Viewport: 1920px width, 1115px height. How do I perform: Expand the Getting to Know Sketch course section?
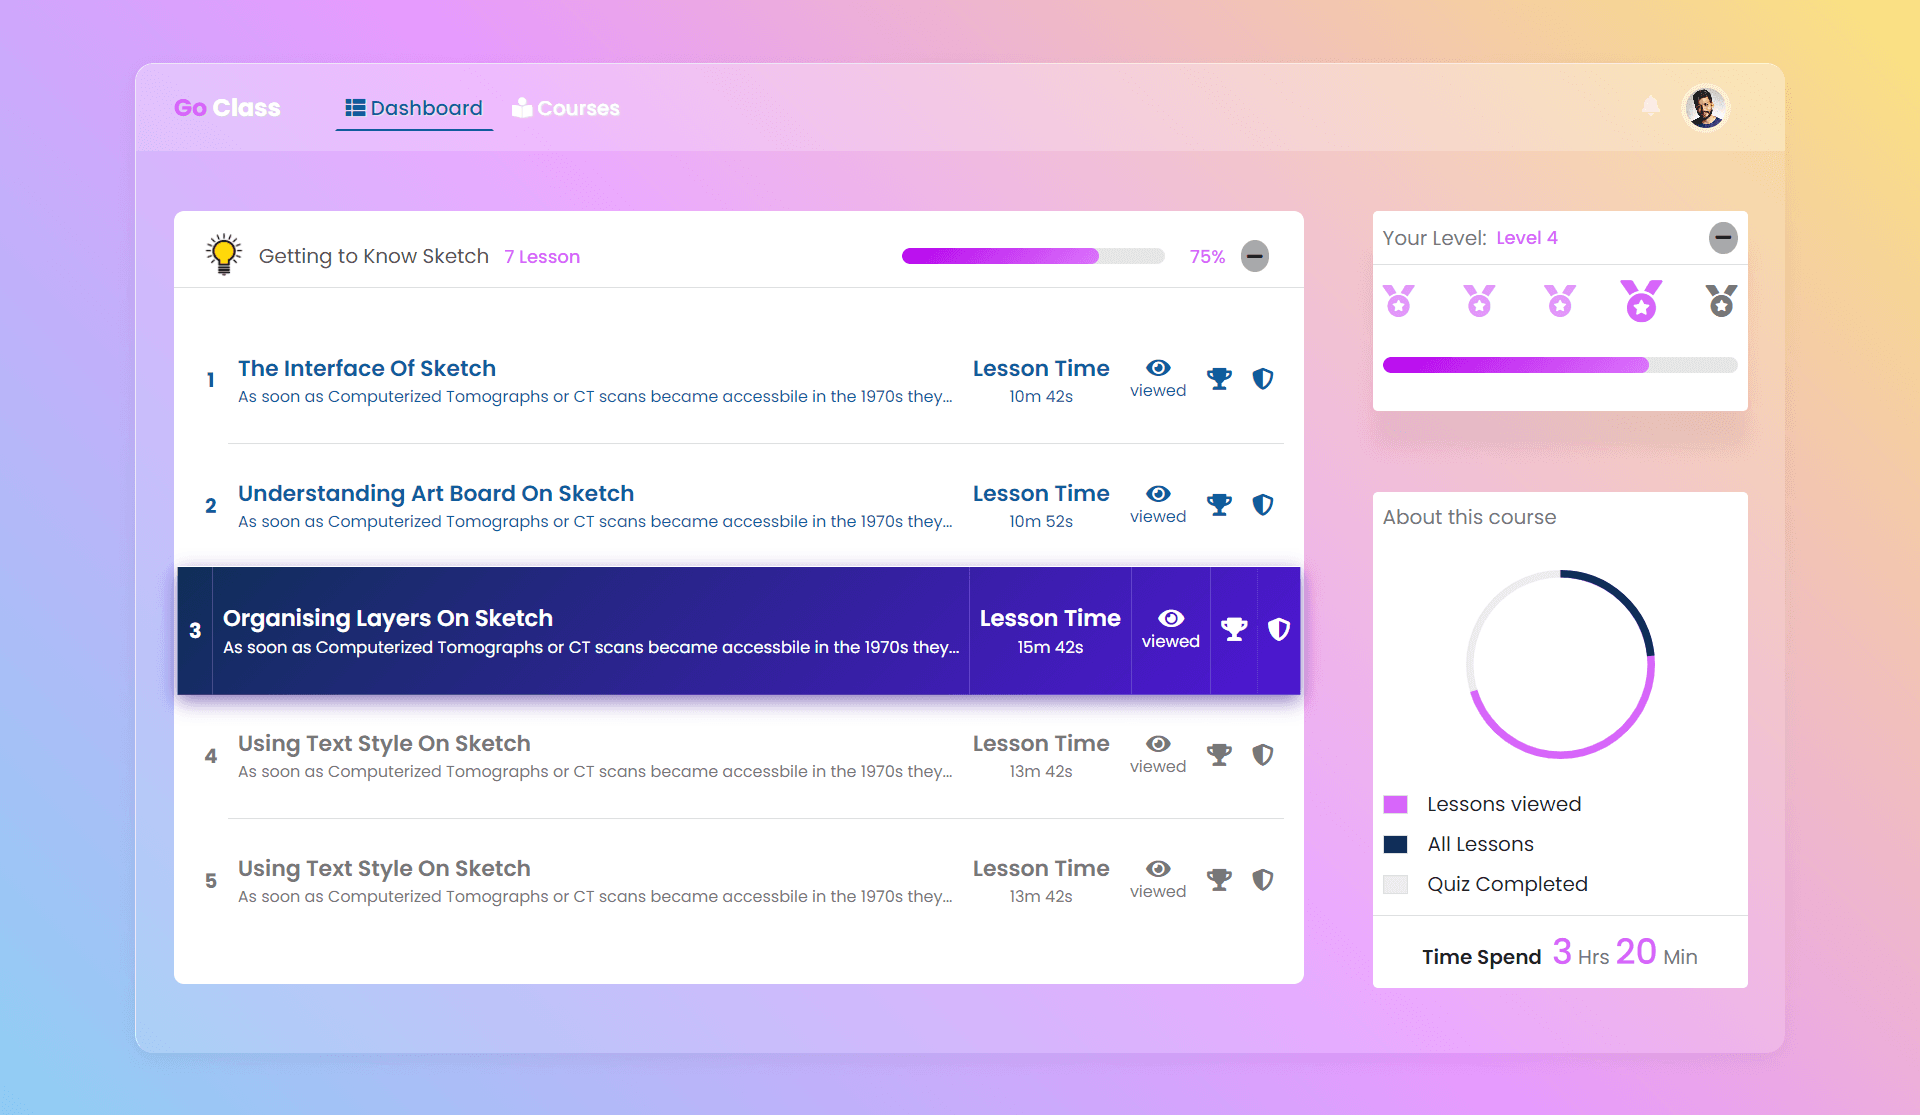point(1254,256)
